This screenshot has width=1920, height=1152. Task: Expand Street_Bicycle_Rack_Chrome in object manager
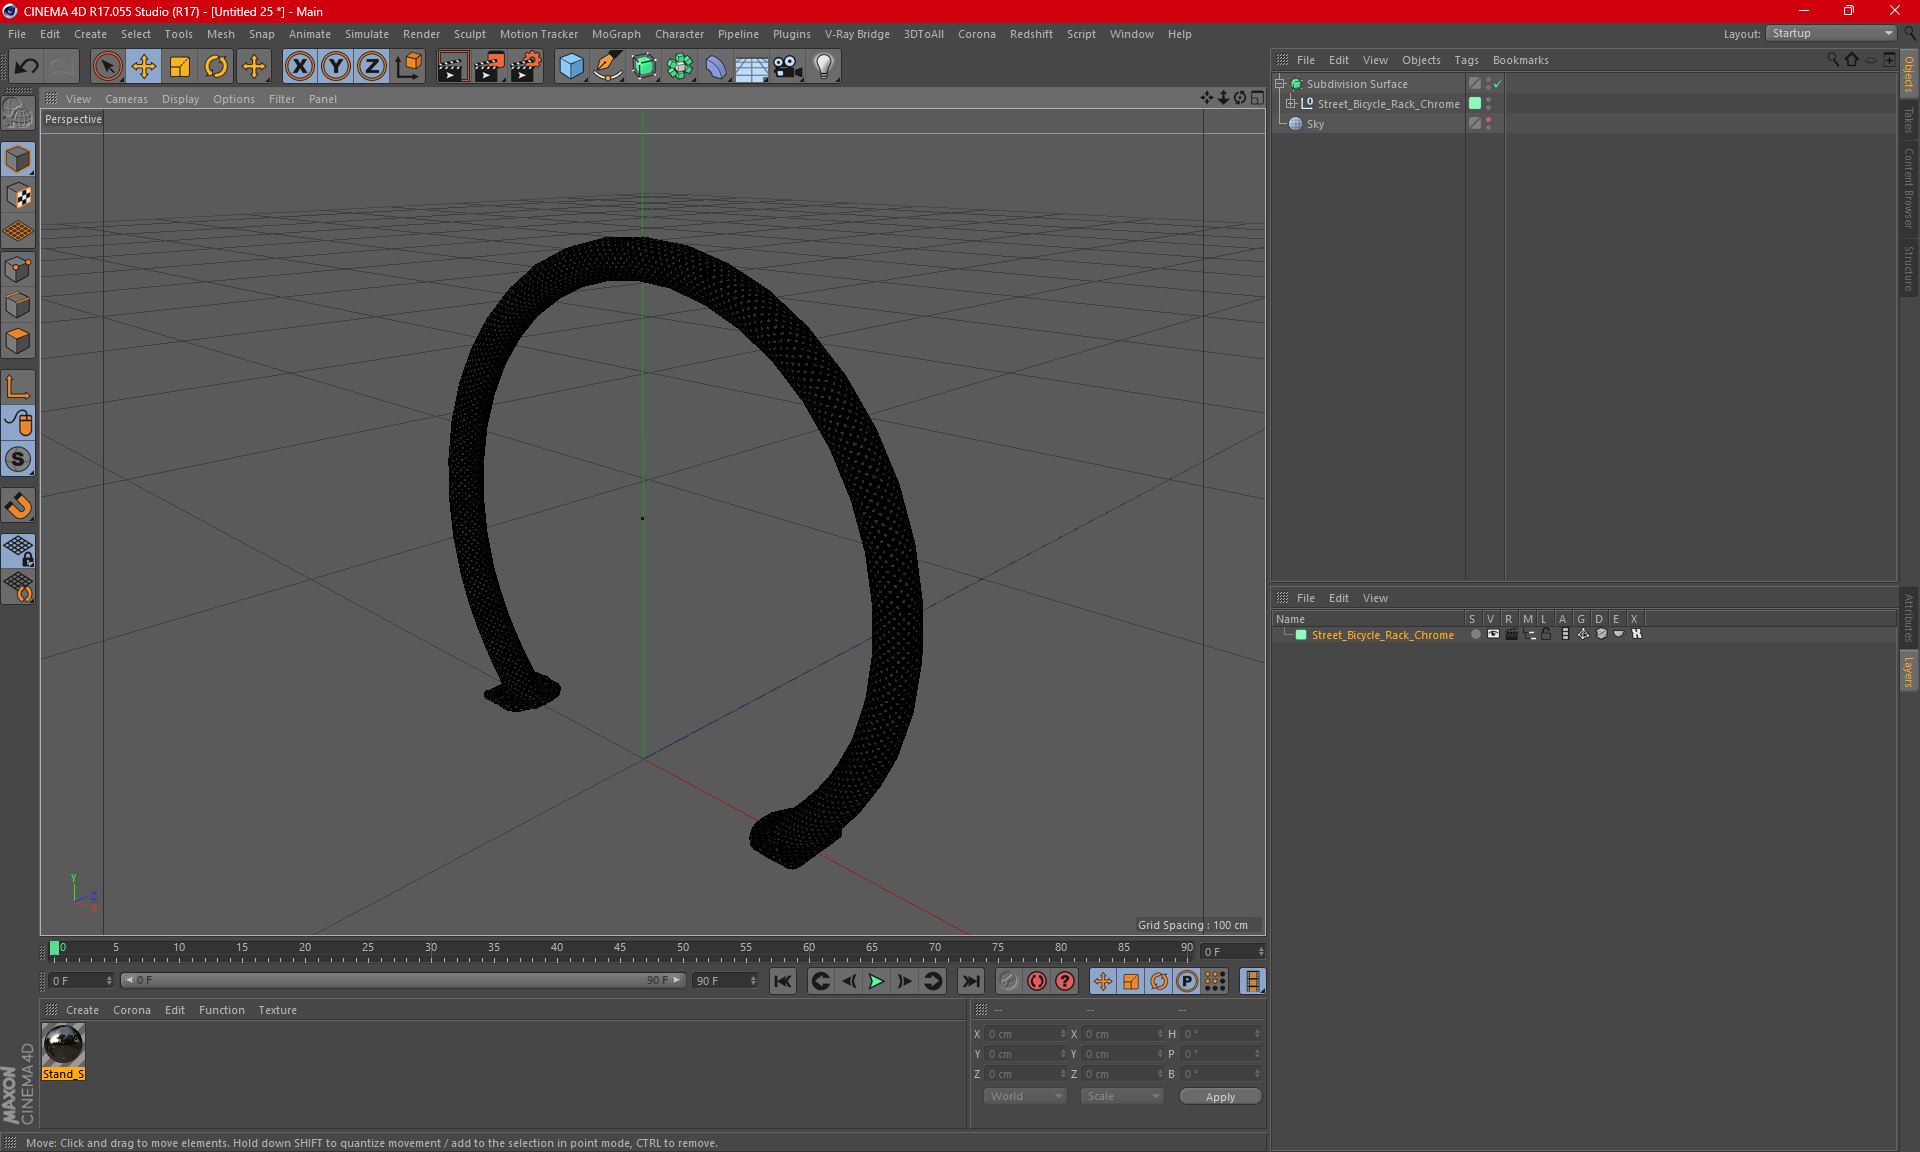(1291, 103)
